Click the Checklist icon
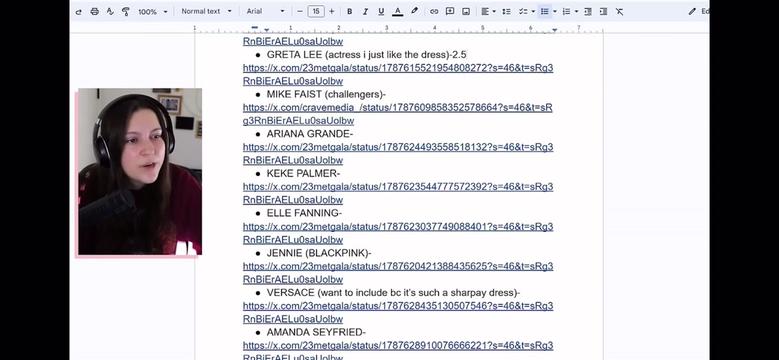Screen dimensions: 779x360 point(523,11)
